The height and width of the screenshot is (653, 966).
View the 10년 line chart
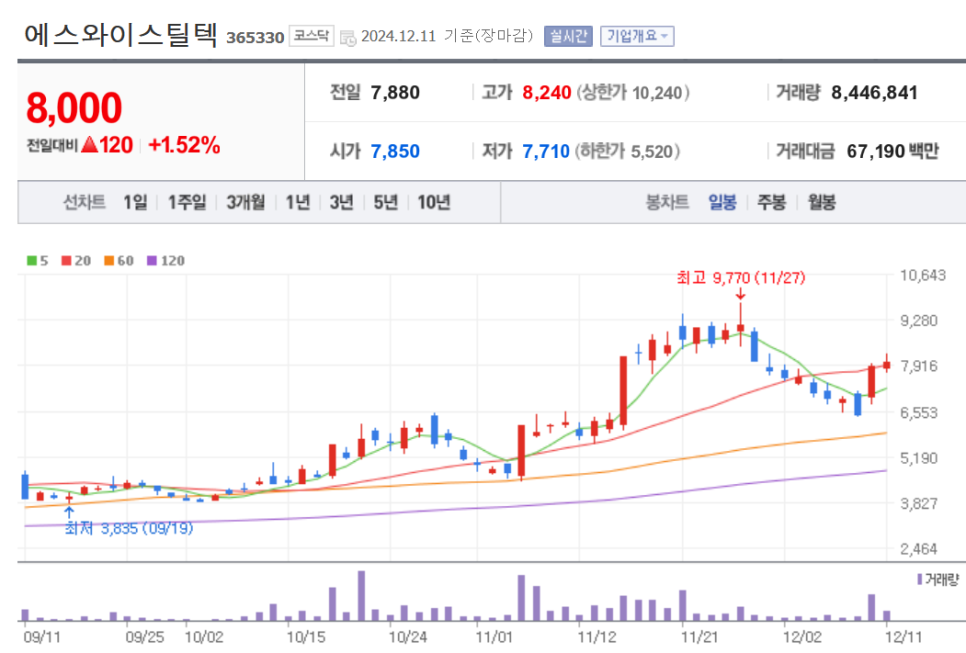[x=434, y=202]
